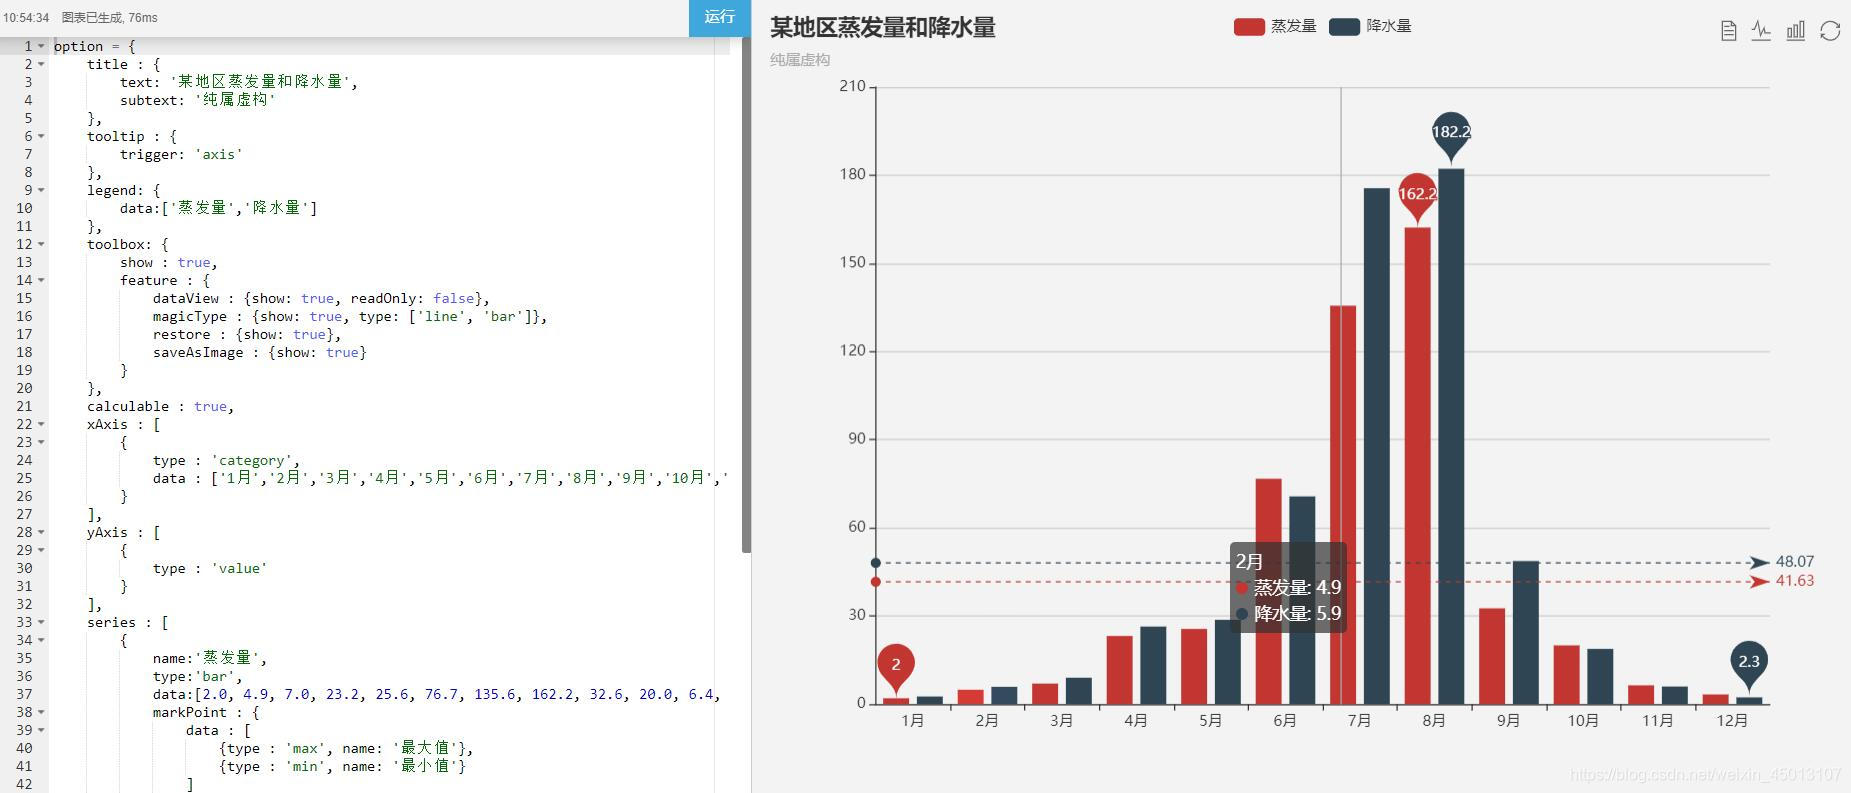Click the 4月 red evaporation bar
This screenshot has height=793, width=1851.
(x=1119, y=670)
